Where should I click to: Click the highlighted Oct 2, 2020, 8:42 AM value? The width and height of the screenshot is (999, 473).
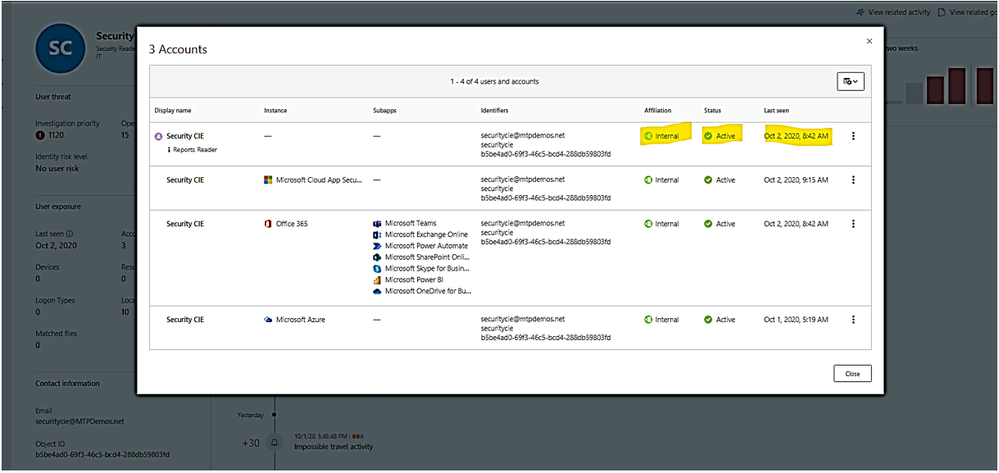(x=796, y=136)
